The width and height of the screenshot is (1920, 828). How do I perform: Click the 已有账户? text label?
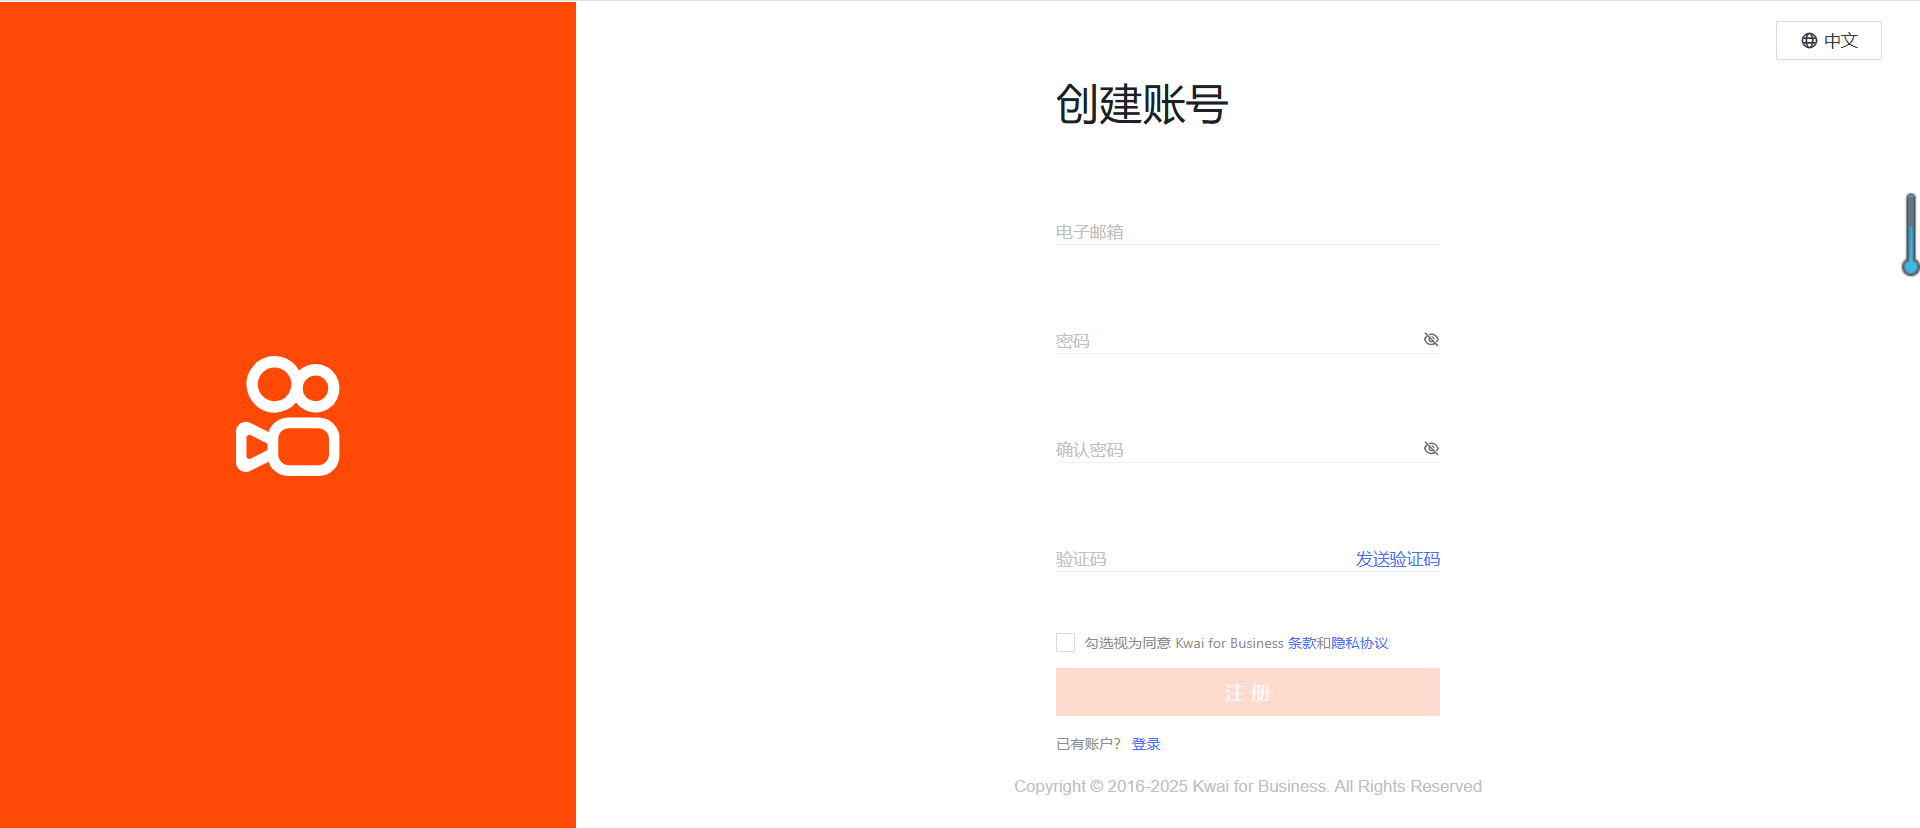tap(1088, 744)
